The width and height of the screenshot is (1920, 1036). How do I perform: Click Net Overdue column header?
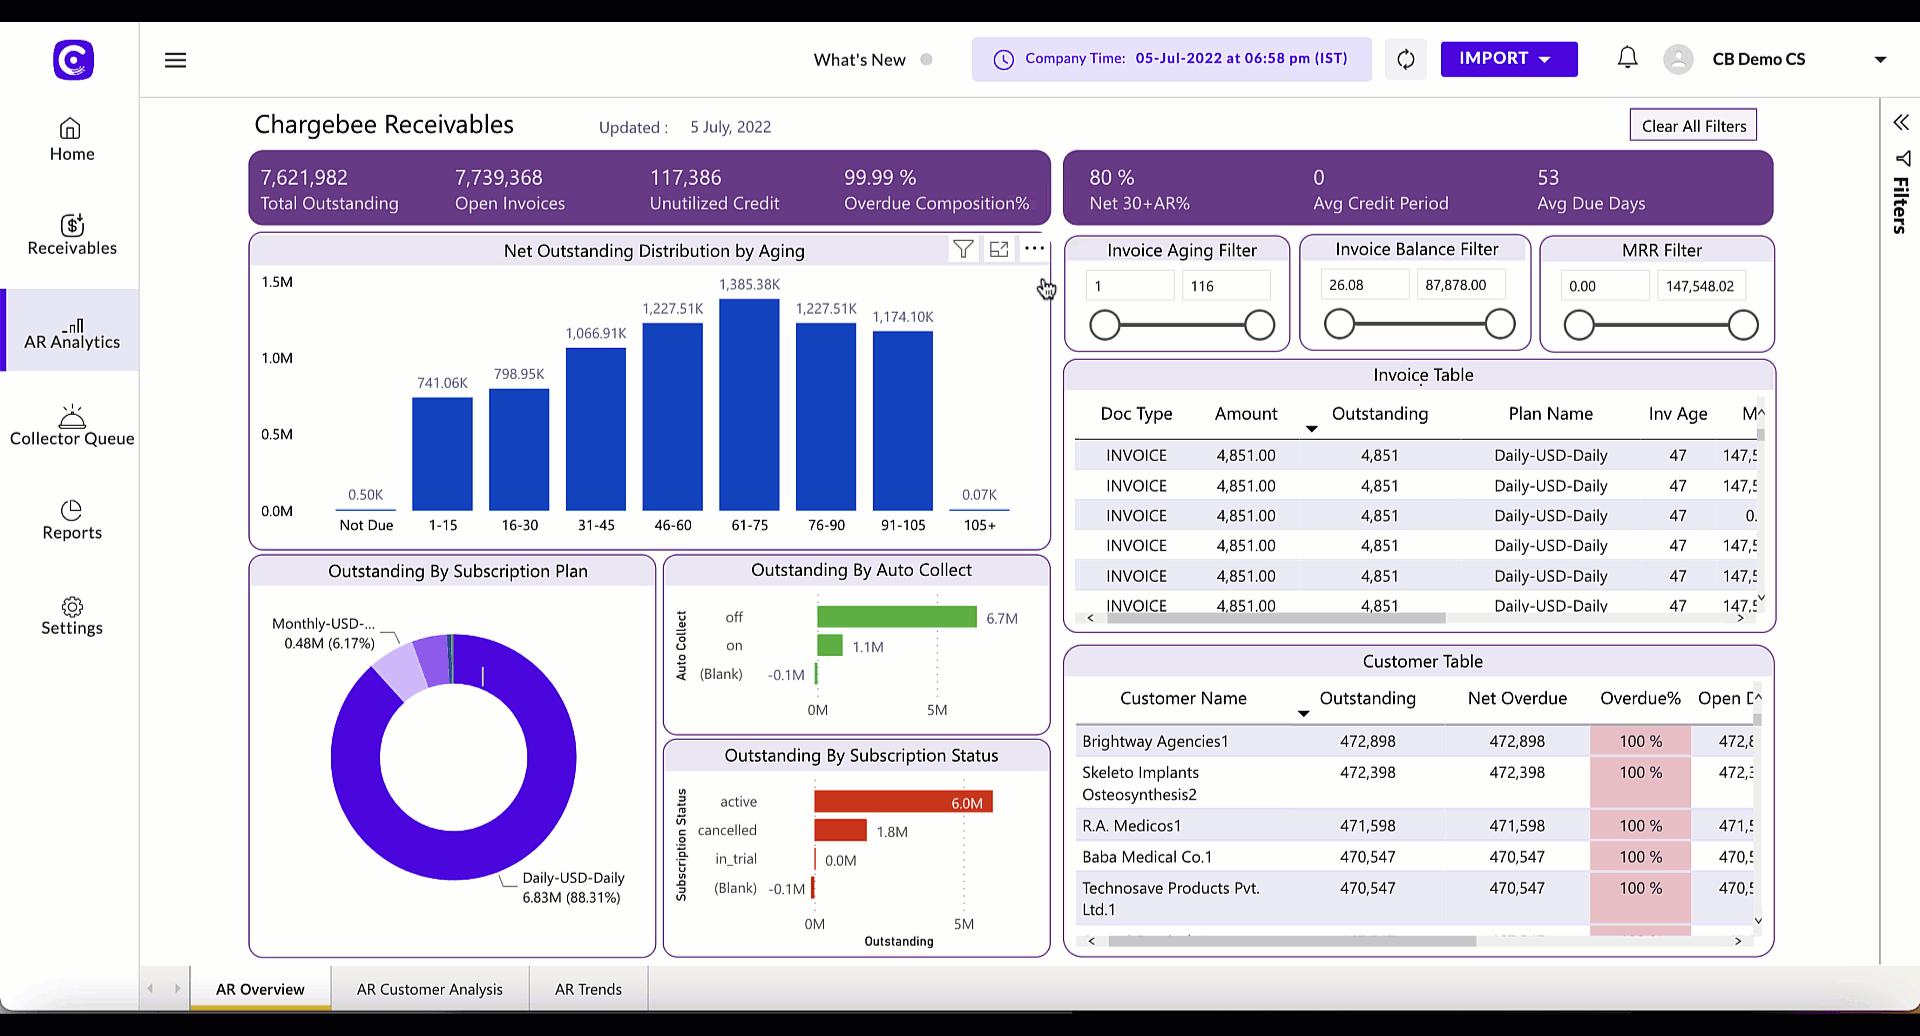(1517, 699)
